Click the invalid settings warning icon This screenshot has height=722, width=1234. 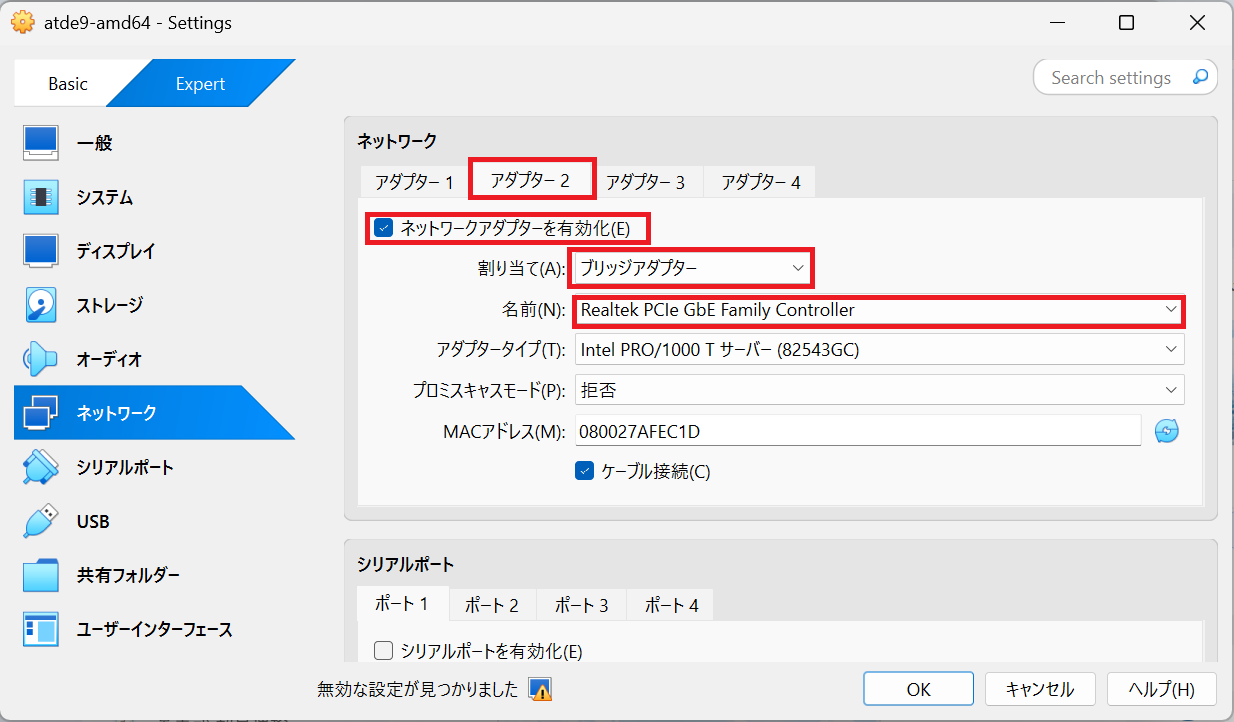click(540, 689)
